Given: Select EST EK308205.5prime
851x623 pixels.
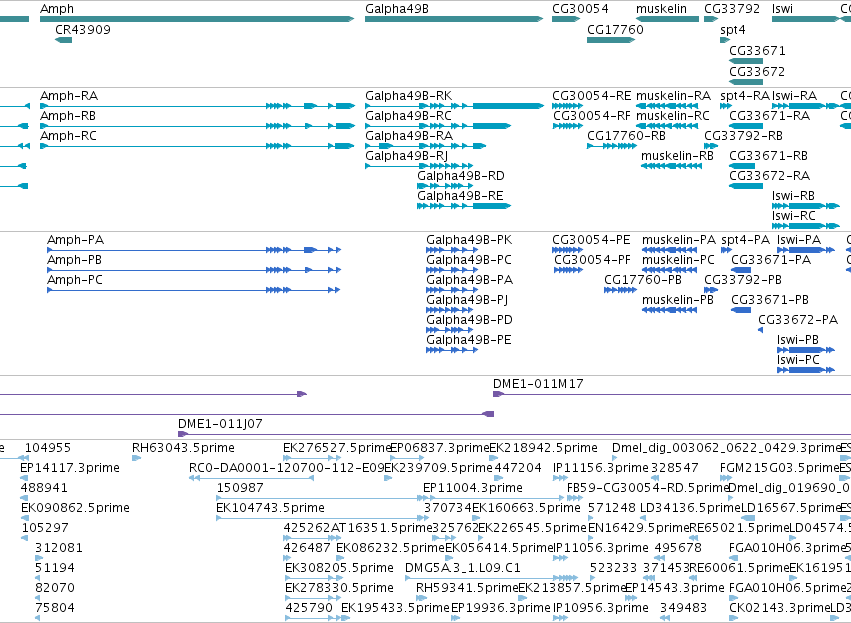Looking at the screenshot, I should click(x=313, y=578).
